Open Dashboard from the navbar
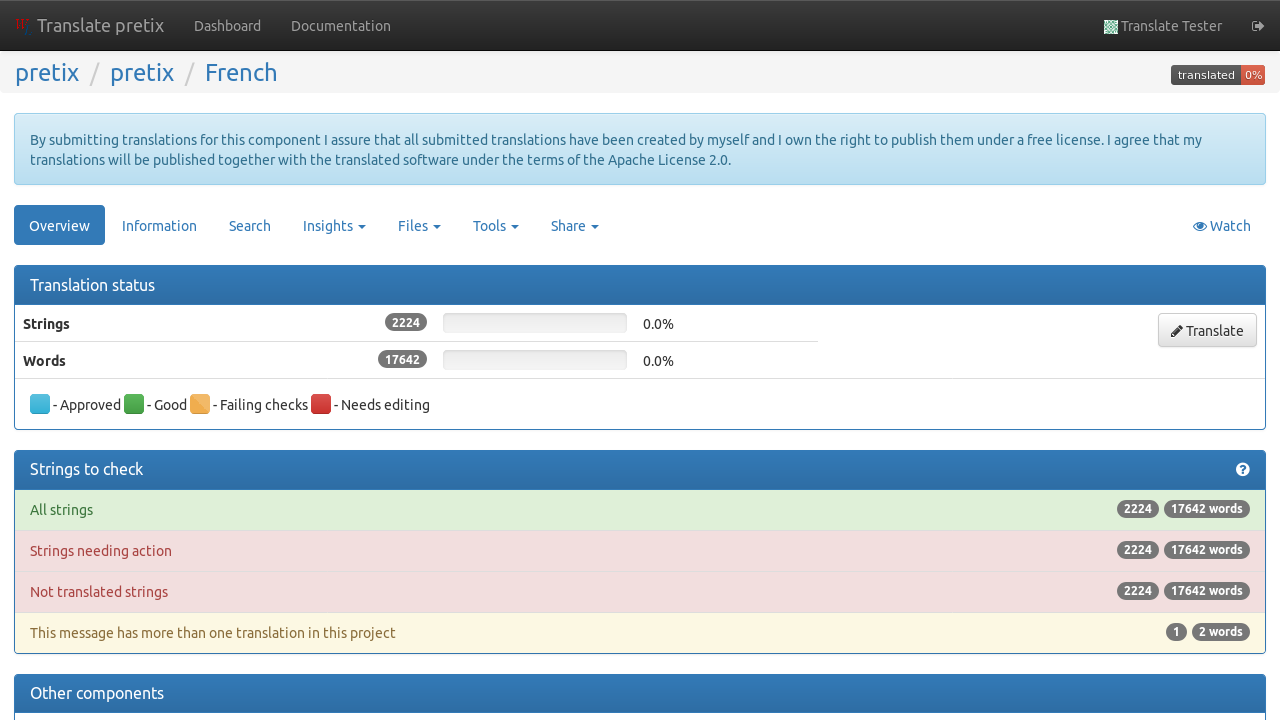 tap(227, 26)
